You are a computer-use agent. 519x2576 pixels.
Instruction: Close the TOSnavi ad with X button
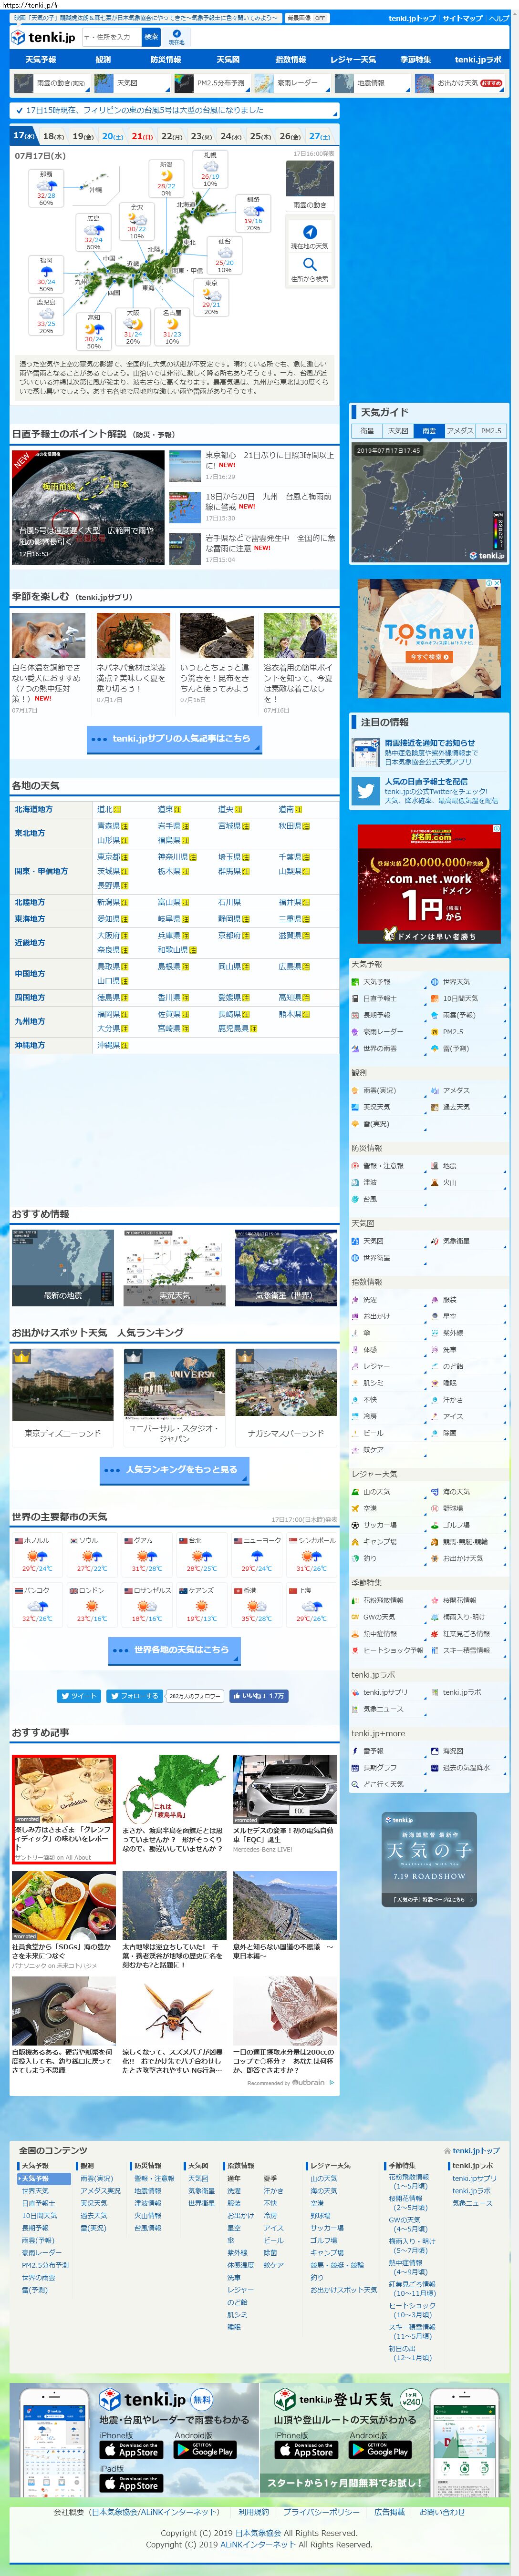(497, 584)
